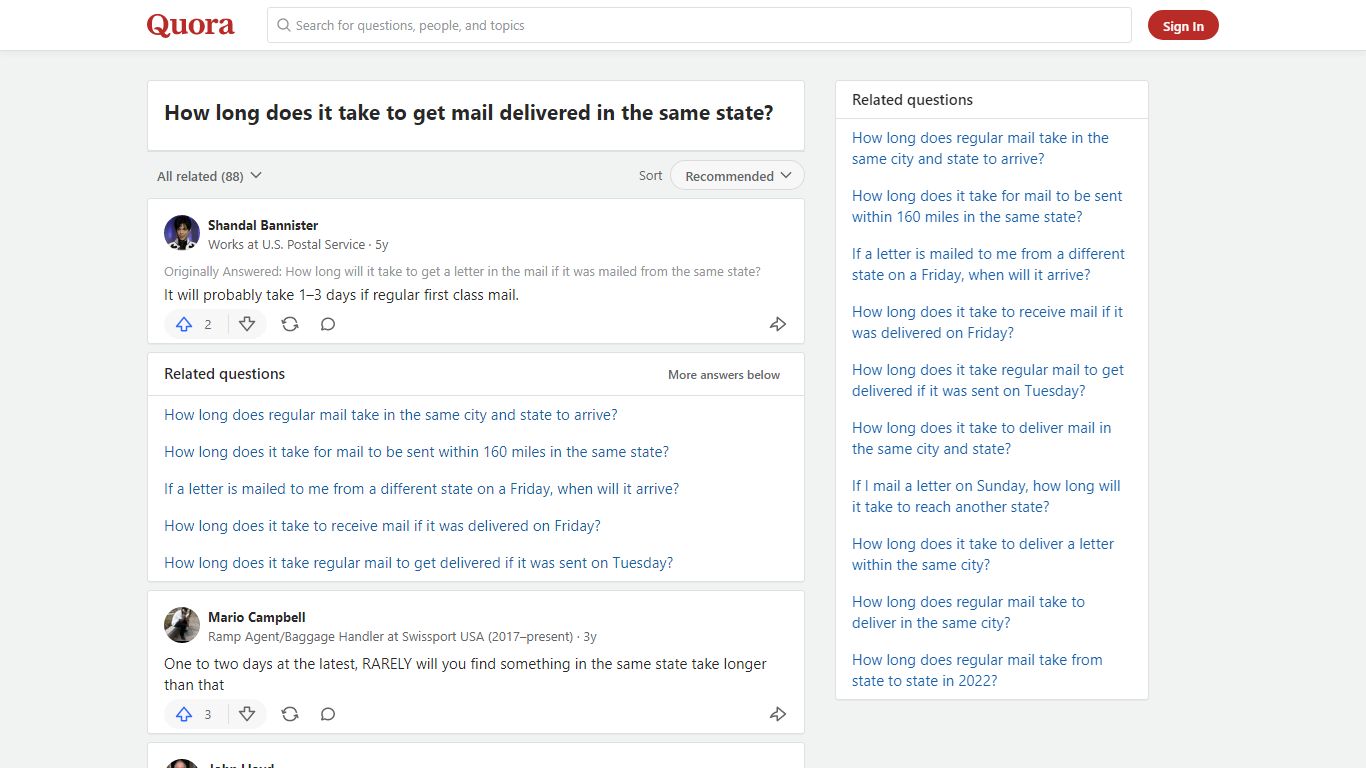Viewport: 1366px width, 768px height.
Task: Click the search magnifier icon
Action: point(284,25)
